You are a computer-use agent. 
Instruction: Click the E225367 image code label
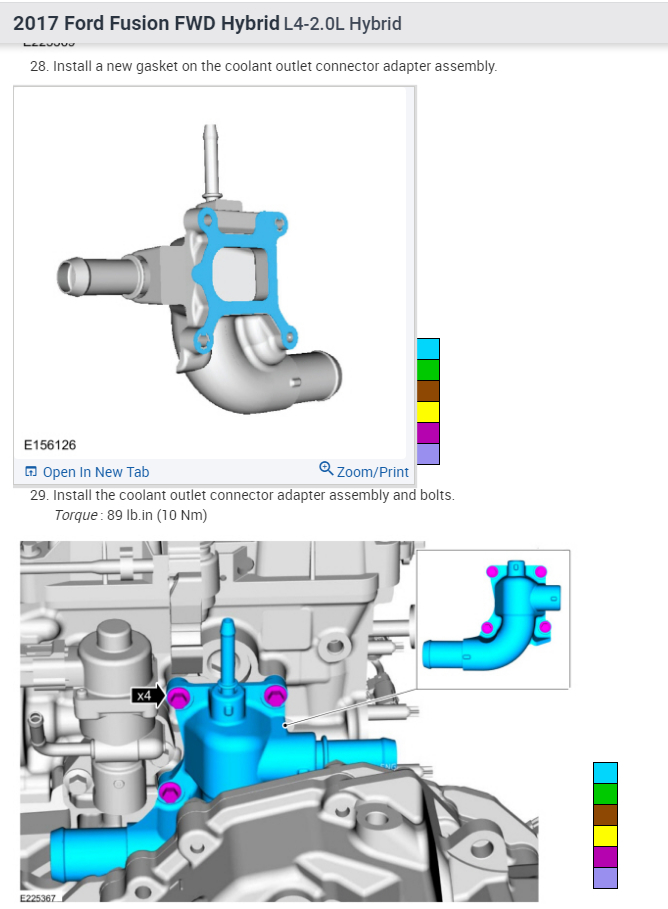pyautogui.click(x=38, y=898)
